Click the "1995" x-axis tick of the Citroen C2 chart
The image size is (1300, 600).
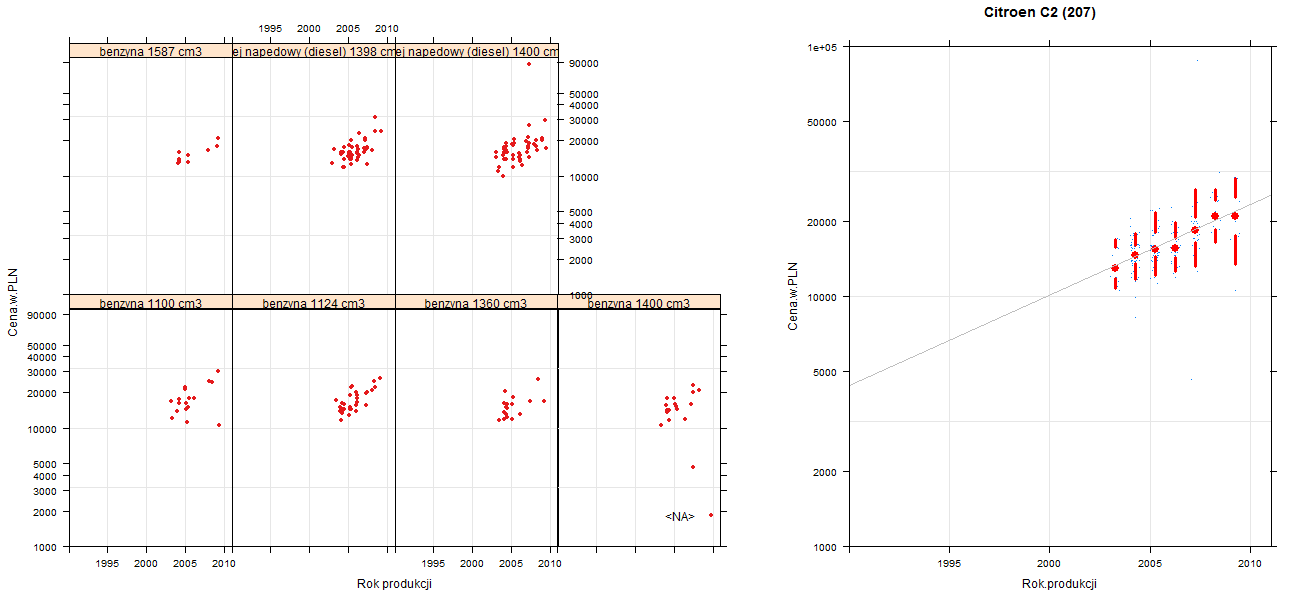pos(949,564)
